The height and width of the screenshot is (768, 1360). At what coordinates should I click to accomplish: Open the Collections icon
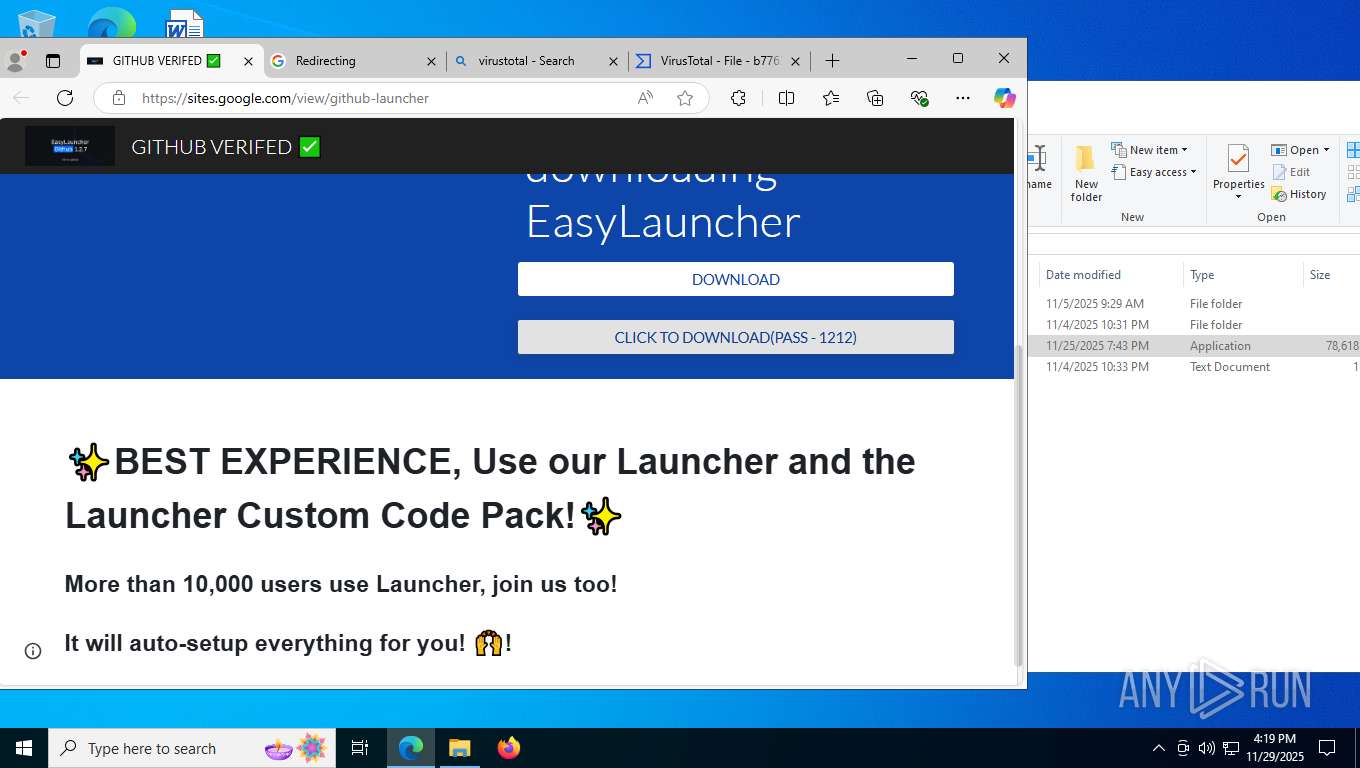click(x=875, y=98)
